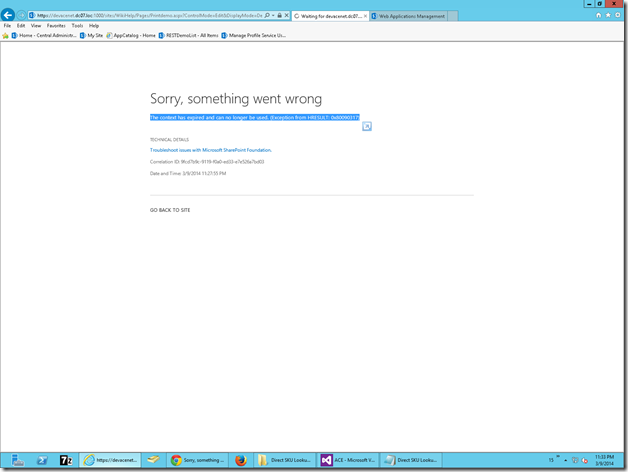
Task: Click the Add to Favorites bar star icon
Action: [5, 36]
